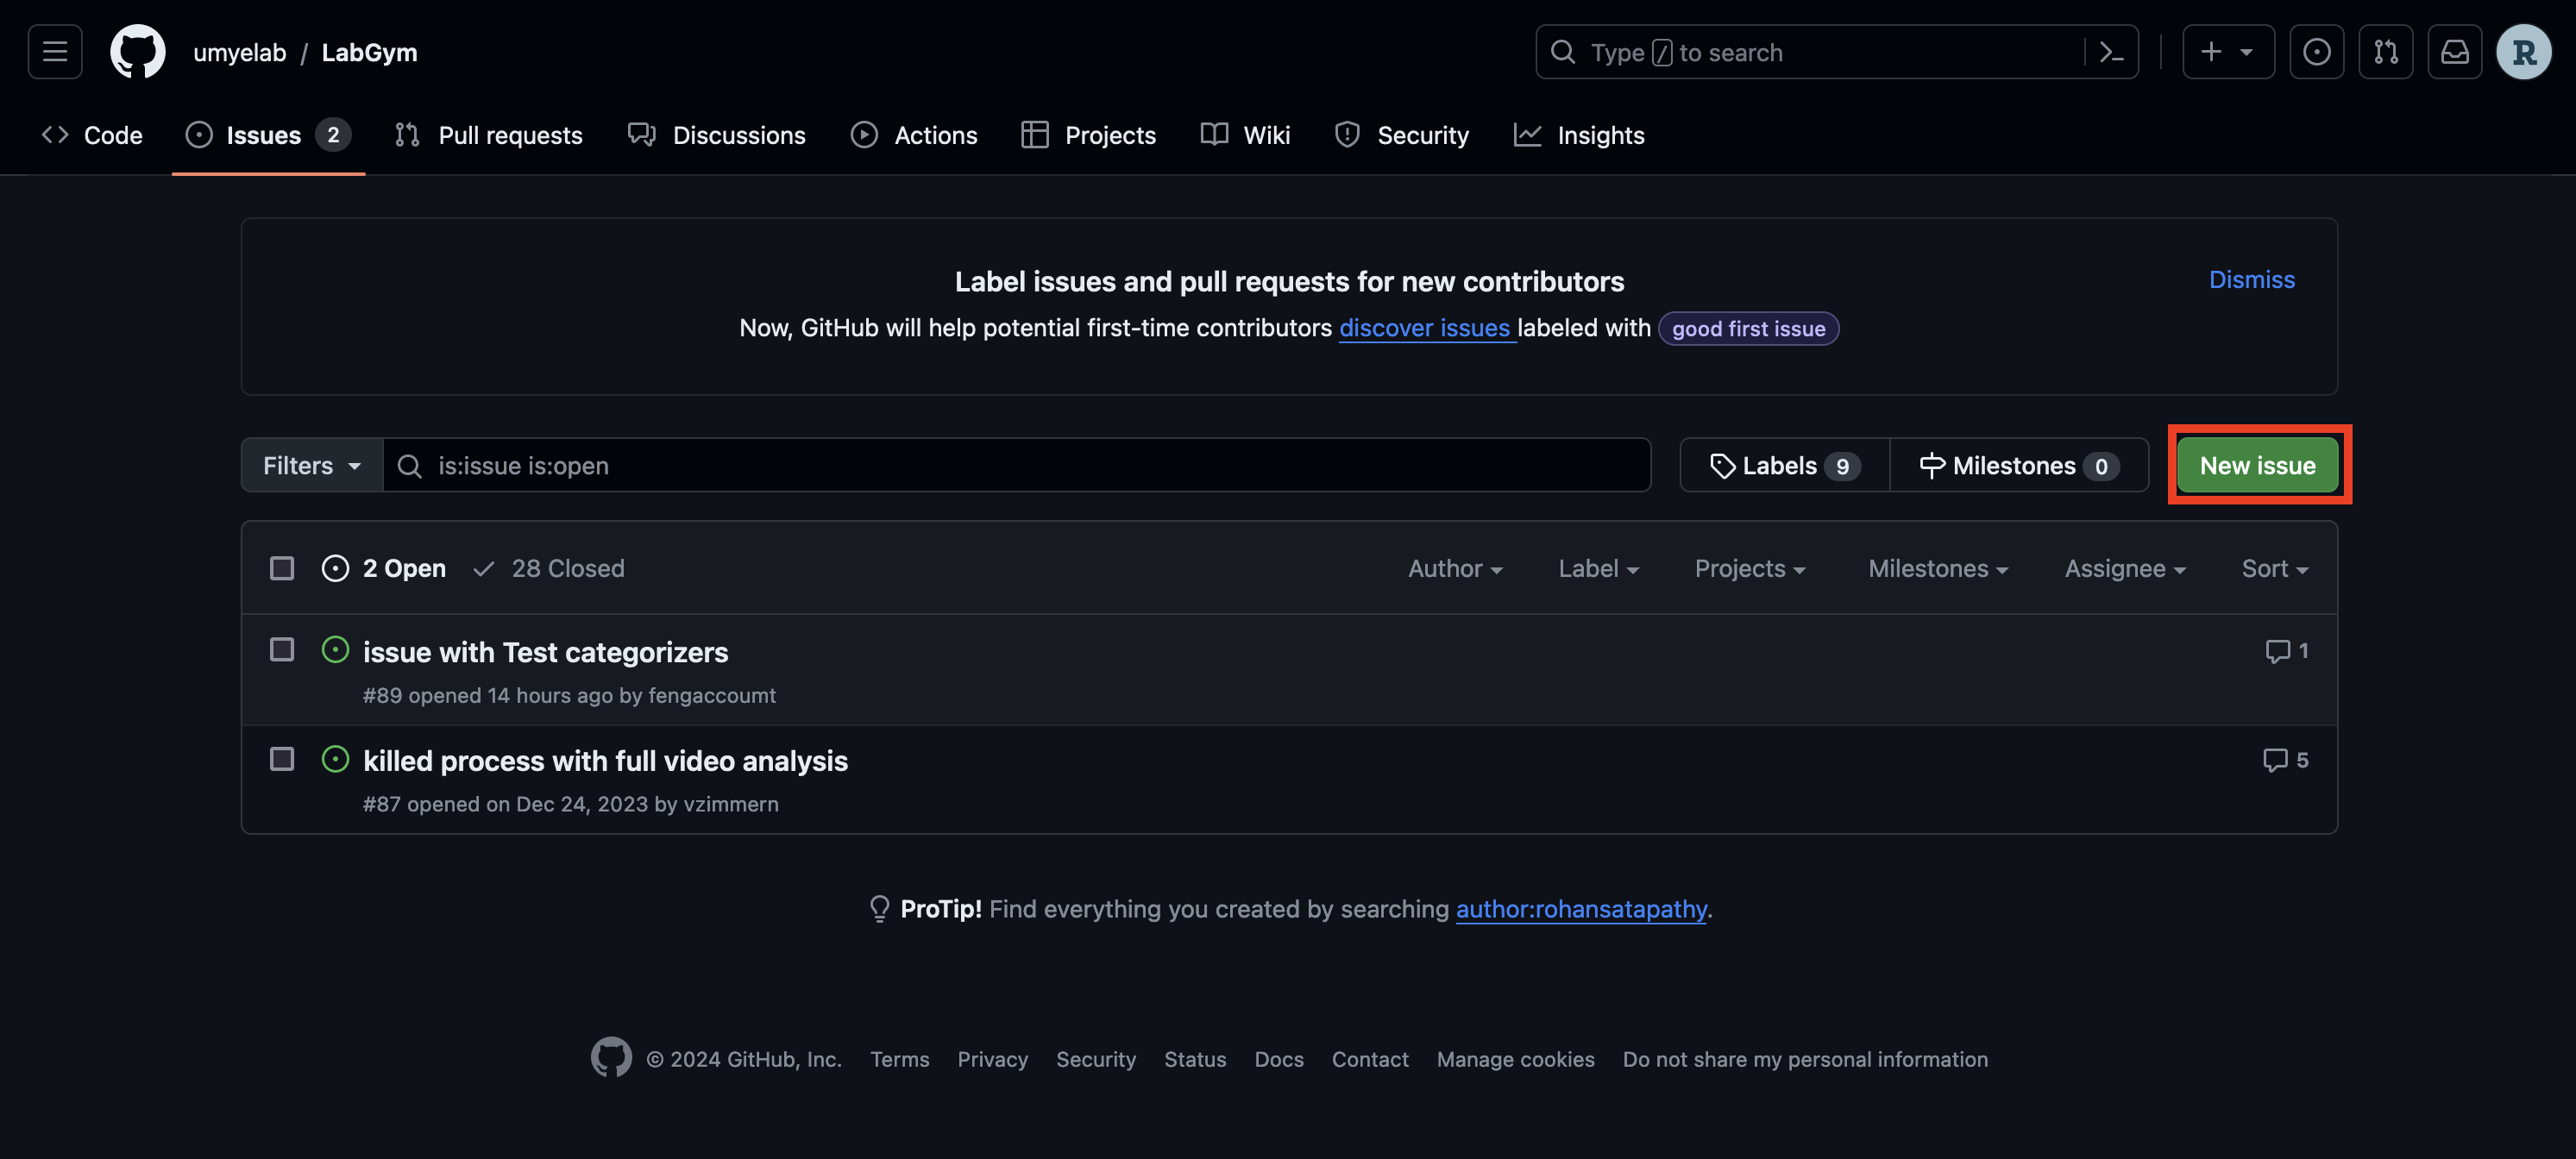Screen dimensions: 2576x1159
Task: Open comments on issue with Test categorizers
Action: click(x=2286, y=651)
